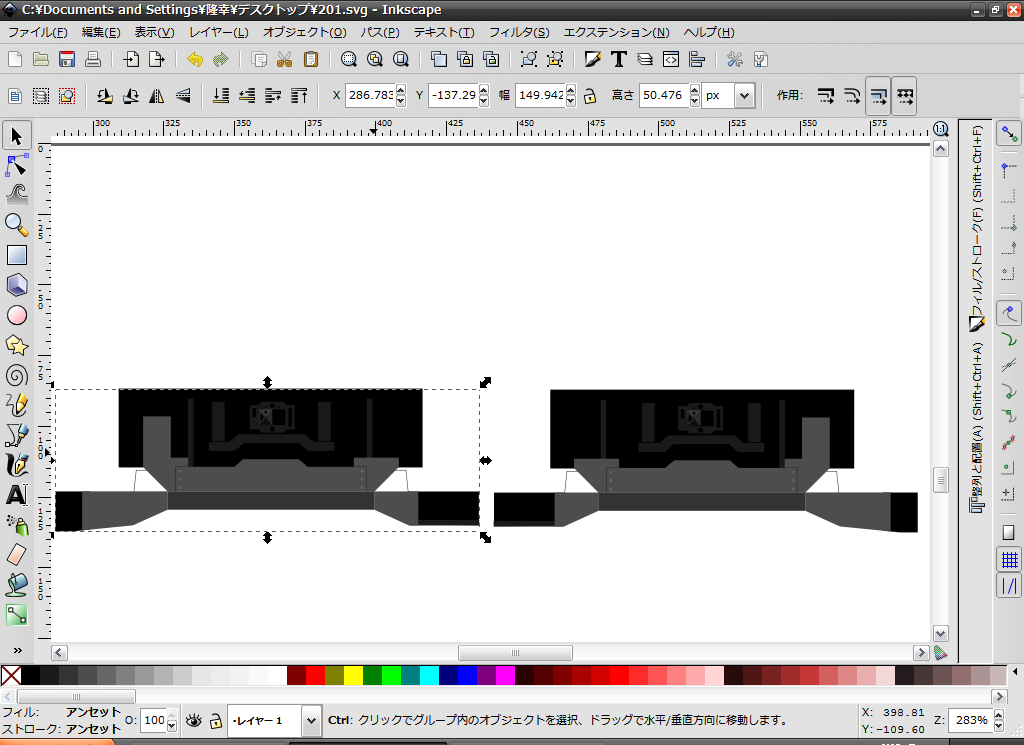Toggle current layer visibility eye icon
Viewport: 1024px width, 745px height.
[194, 720]
